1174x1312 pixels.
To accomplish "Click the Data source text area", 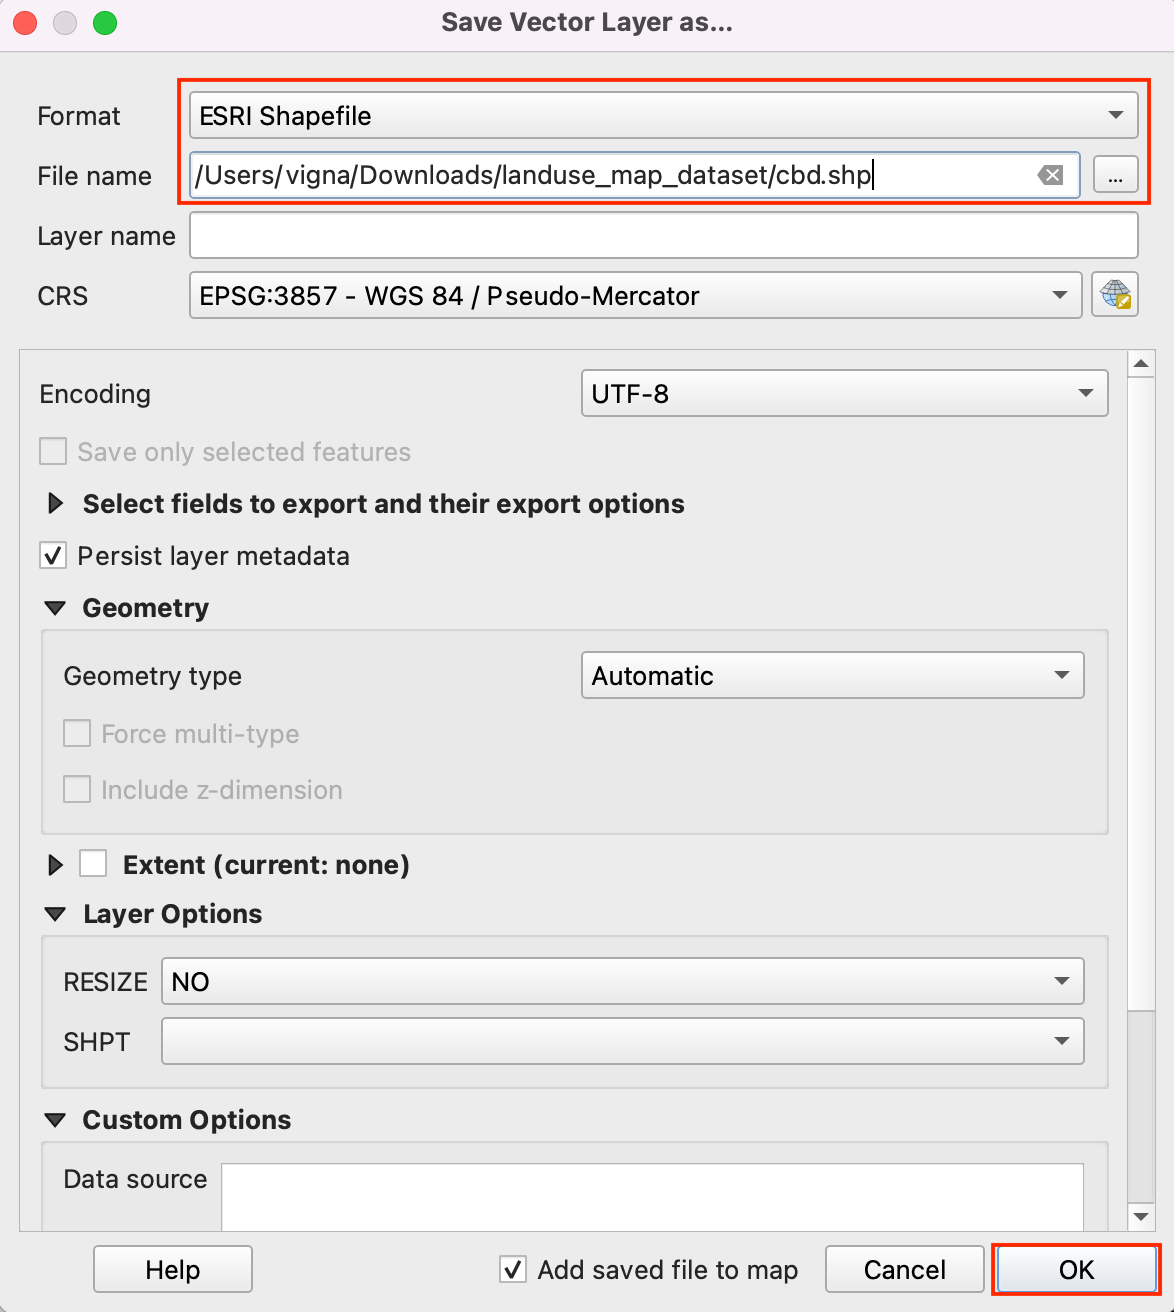I will (x=652, y=1197).
